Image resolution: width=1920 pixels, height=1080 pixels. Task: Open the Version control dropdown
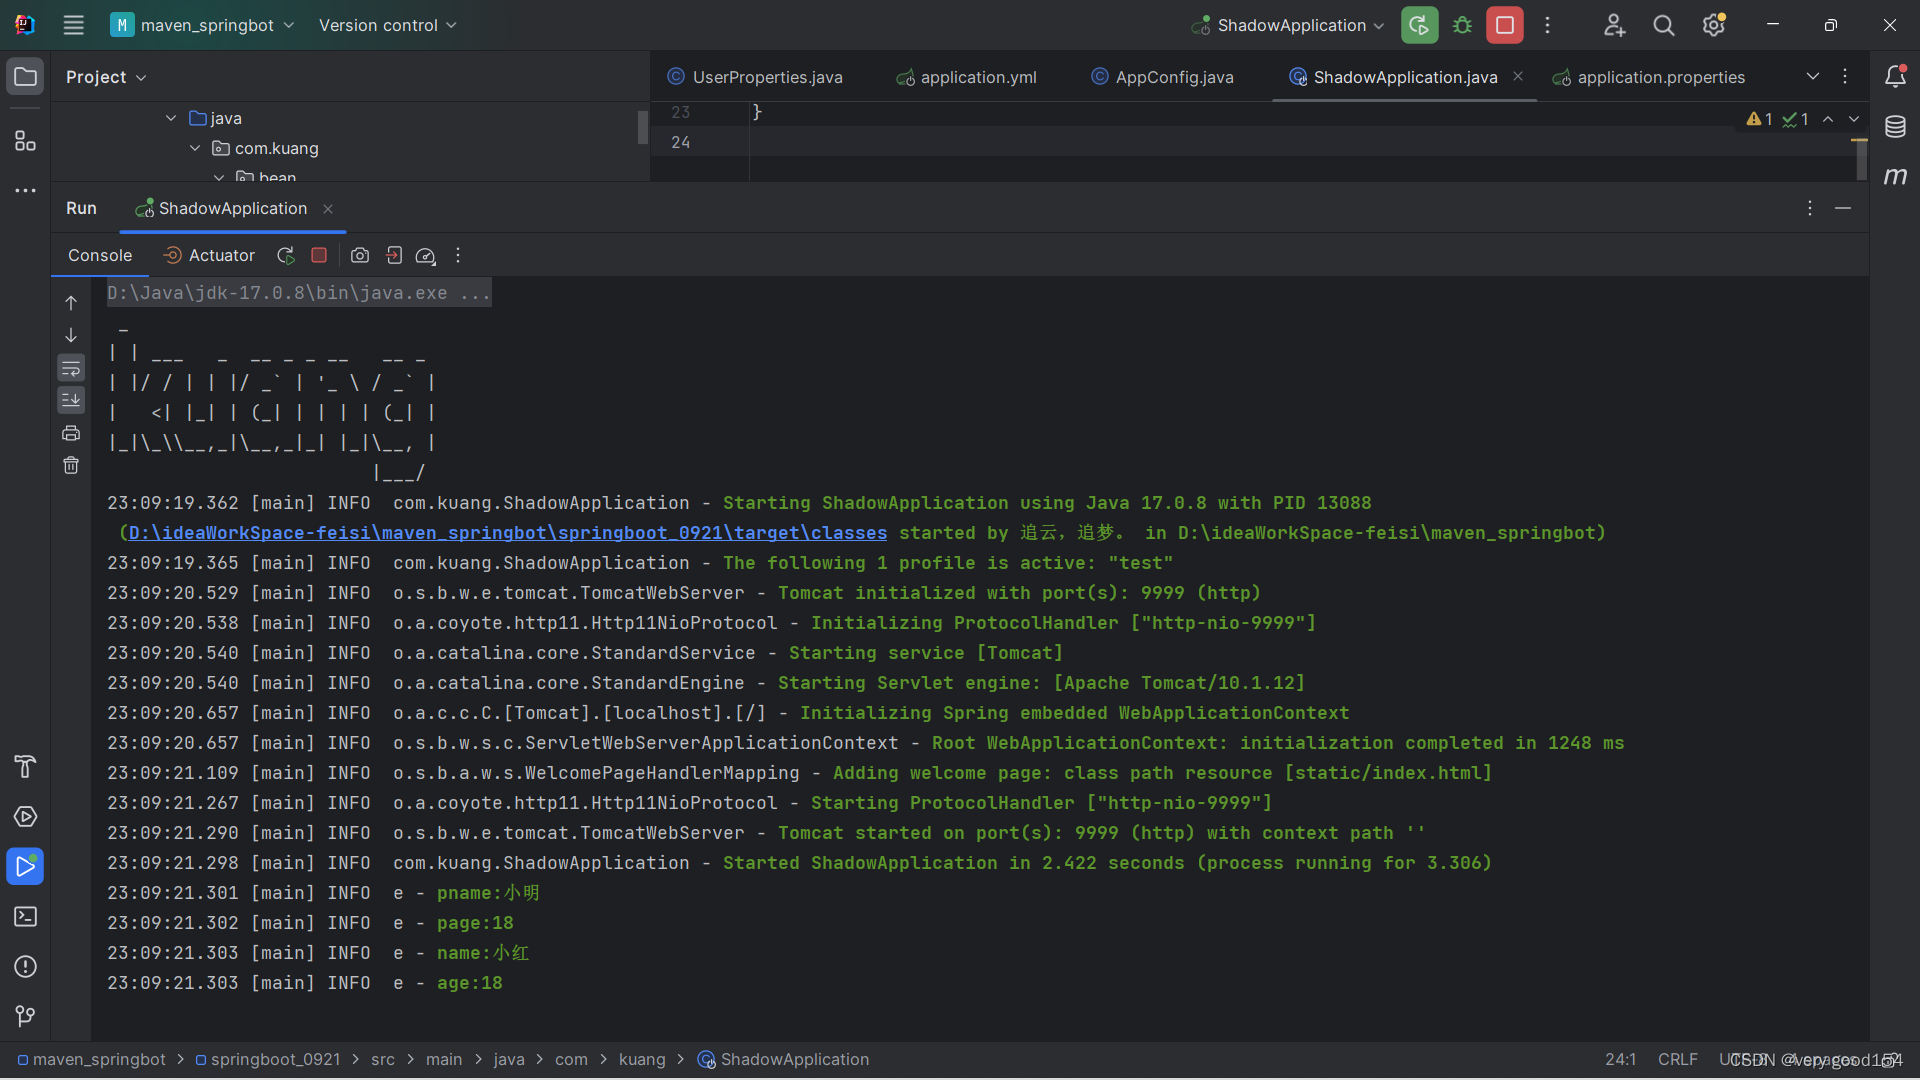click(x=386, y=25)
